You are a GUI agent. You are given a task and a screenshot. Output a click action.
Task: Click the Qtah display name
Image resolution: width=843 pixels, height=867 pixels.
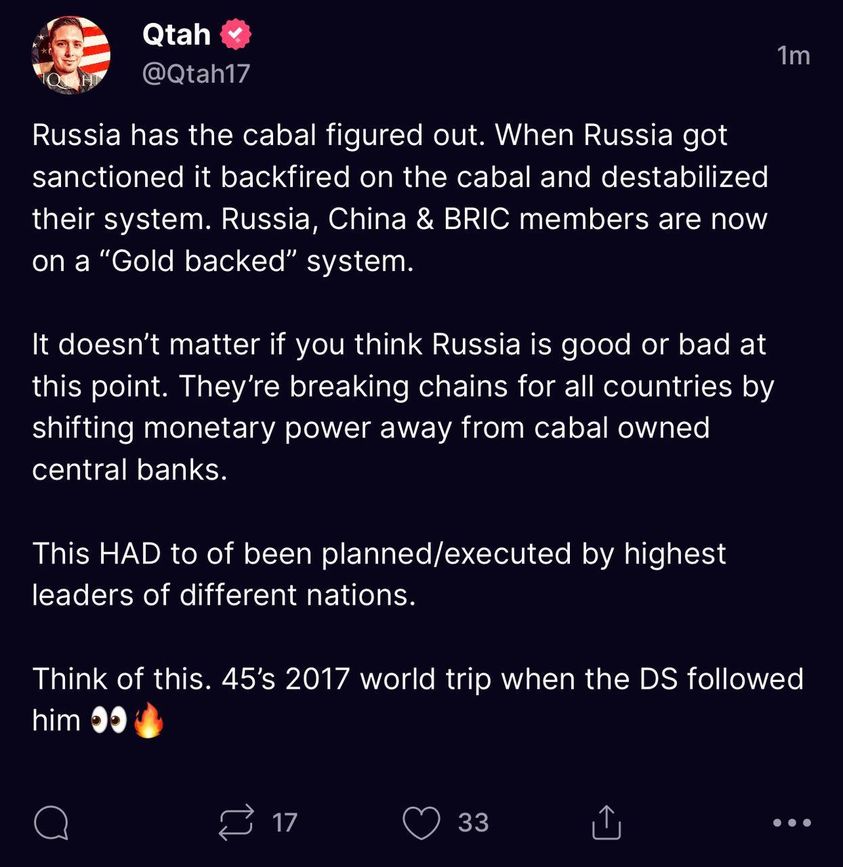click(176, 35)
